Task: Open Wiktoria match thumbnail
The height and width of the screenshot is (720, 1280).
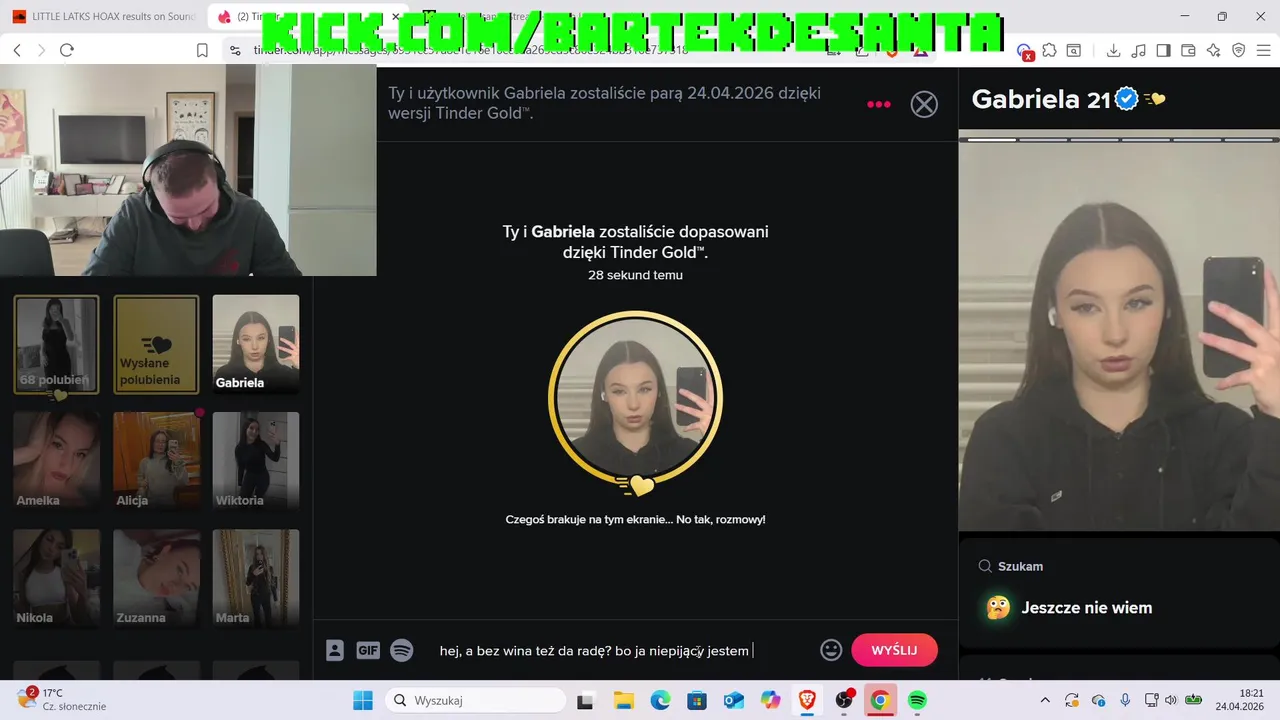Action: point(256,461)
